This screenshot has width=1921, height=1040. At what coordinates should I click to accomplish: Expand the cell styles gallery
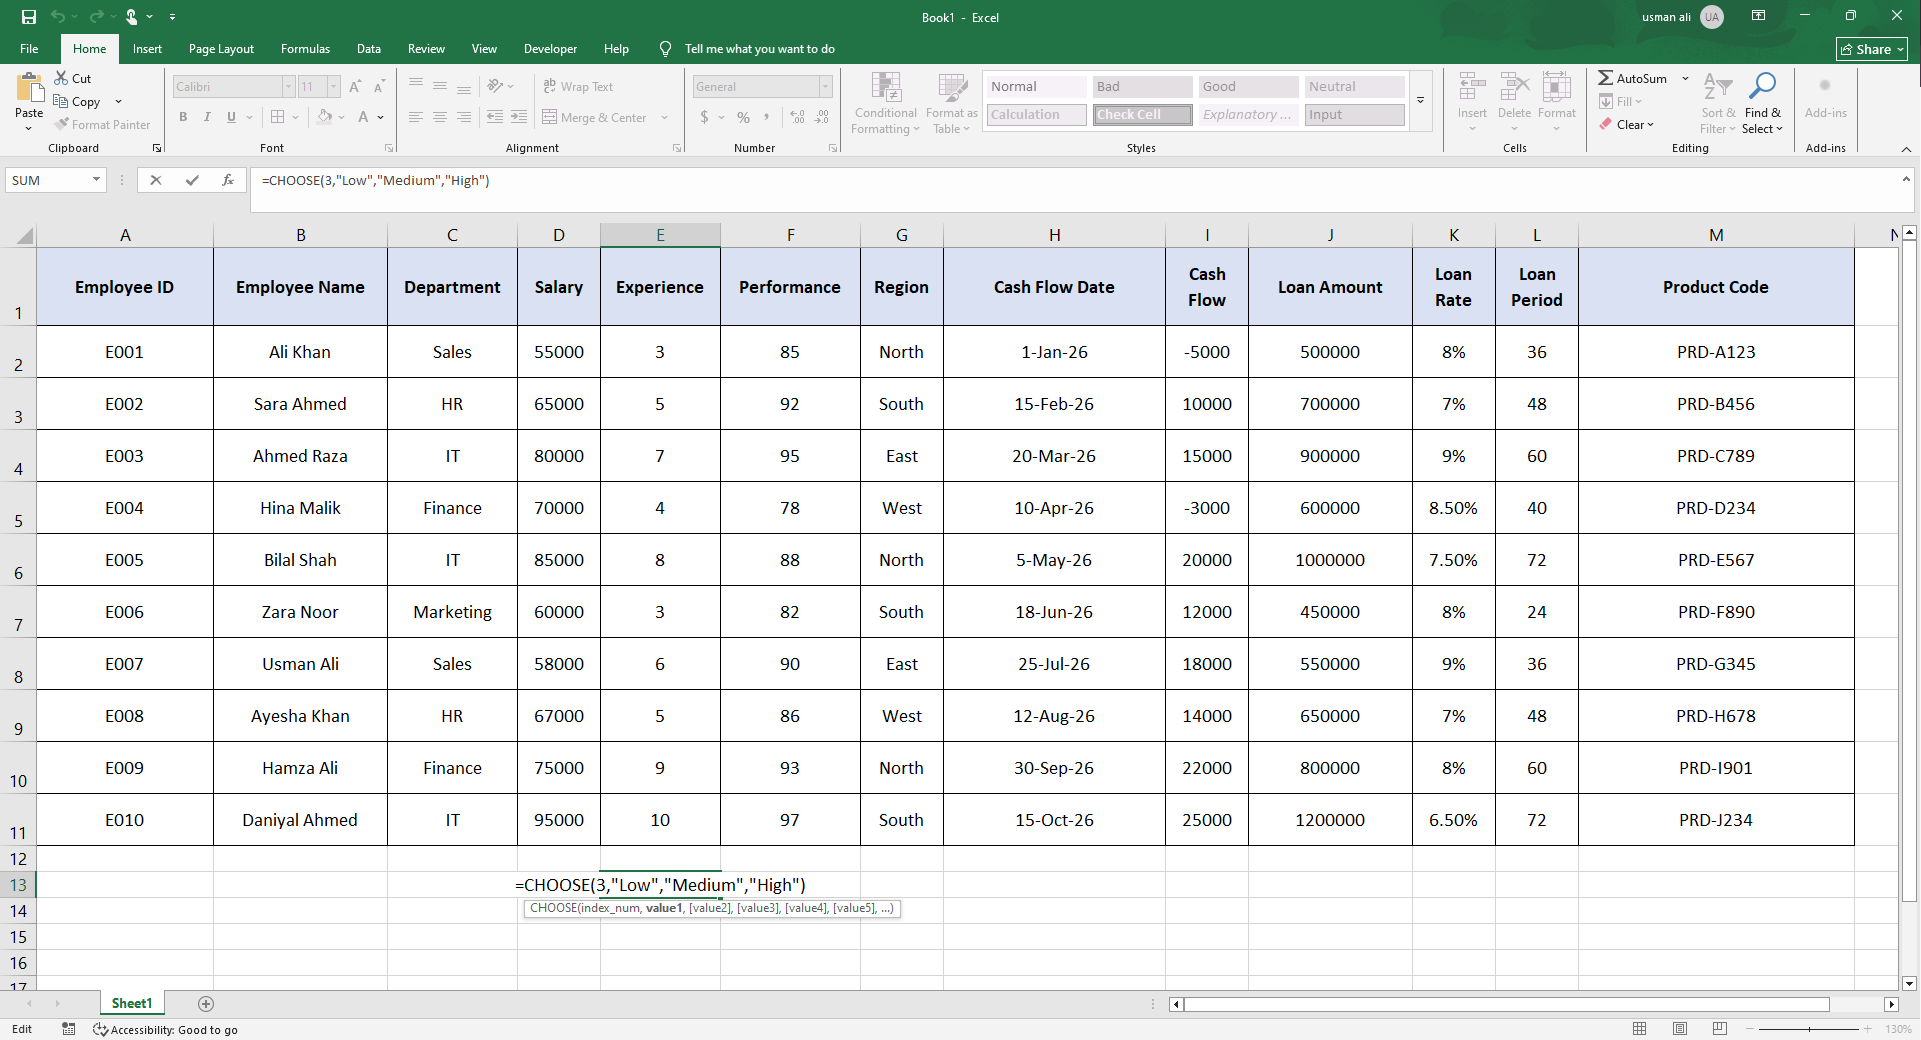[1420, 100]
